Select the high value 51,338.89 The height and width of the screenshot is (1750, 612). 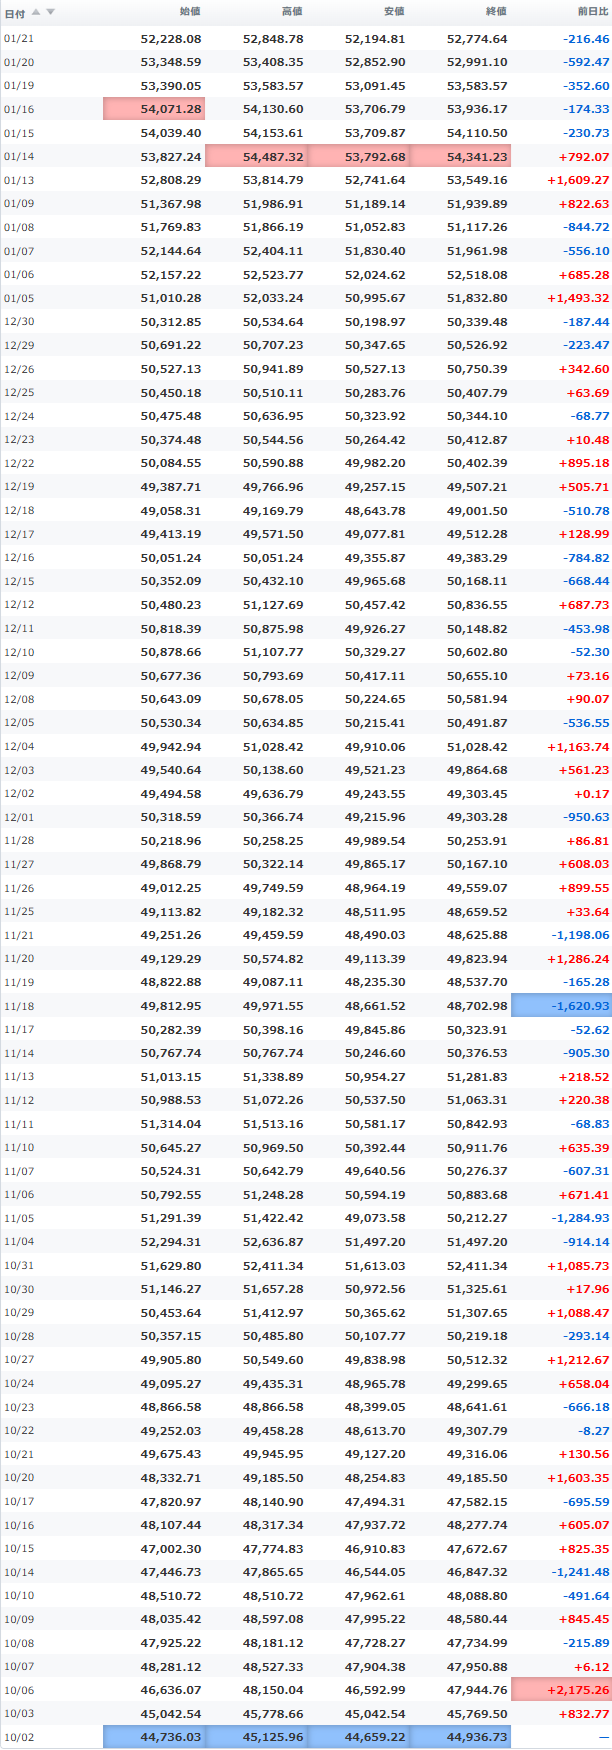point(273,1077)
